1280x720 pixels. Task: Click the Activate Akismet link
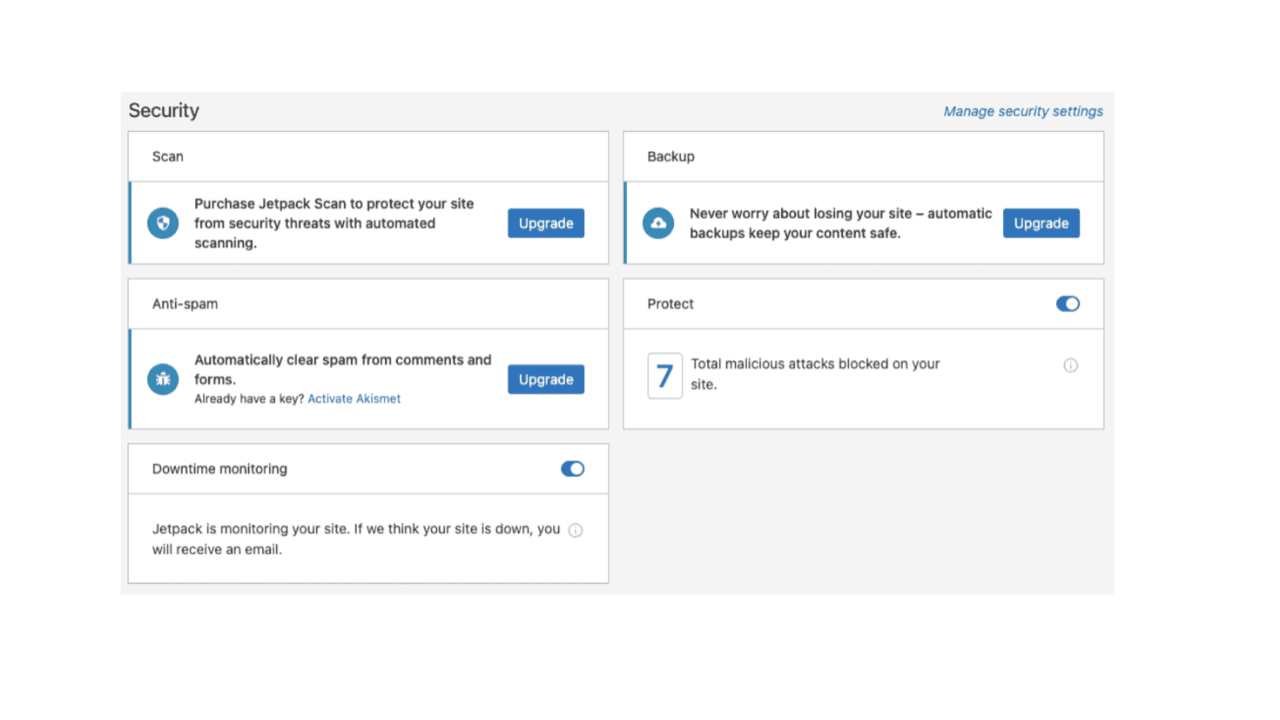[x=354, y=398]
